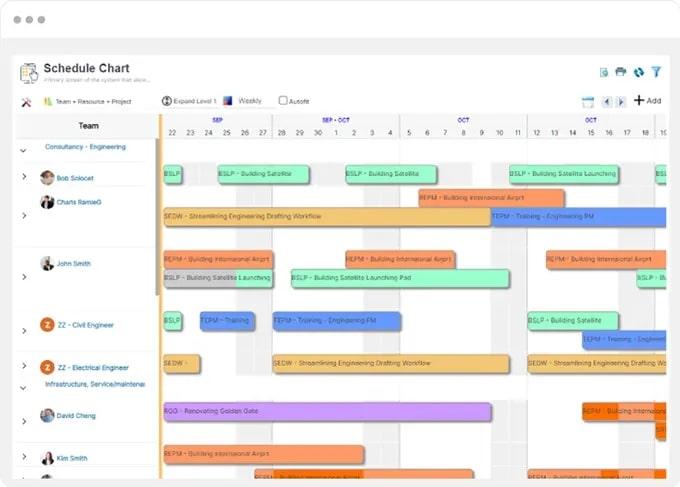Image resolution: width=680 pixels, height=487 pixels.
Task: Click Bob Solocet's avatar
Action: tap(47, 177)
